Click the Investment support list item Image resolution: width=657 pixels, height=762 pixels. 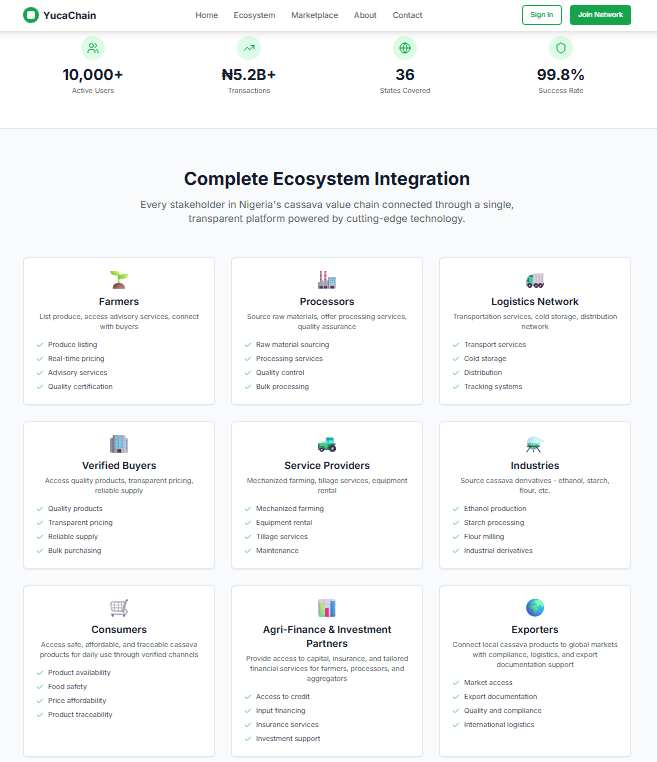[x=288, y=739]
